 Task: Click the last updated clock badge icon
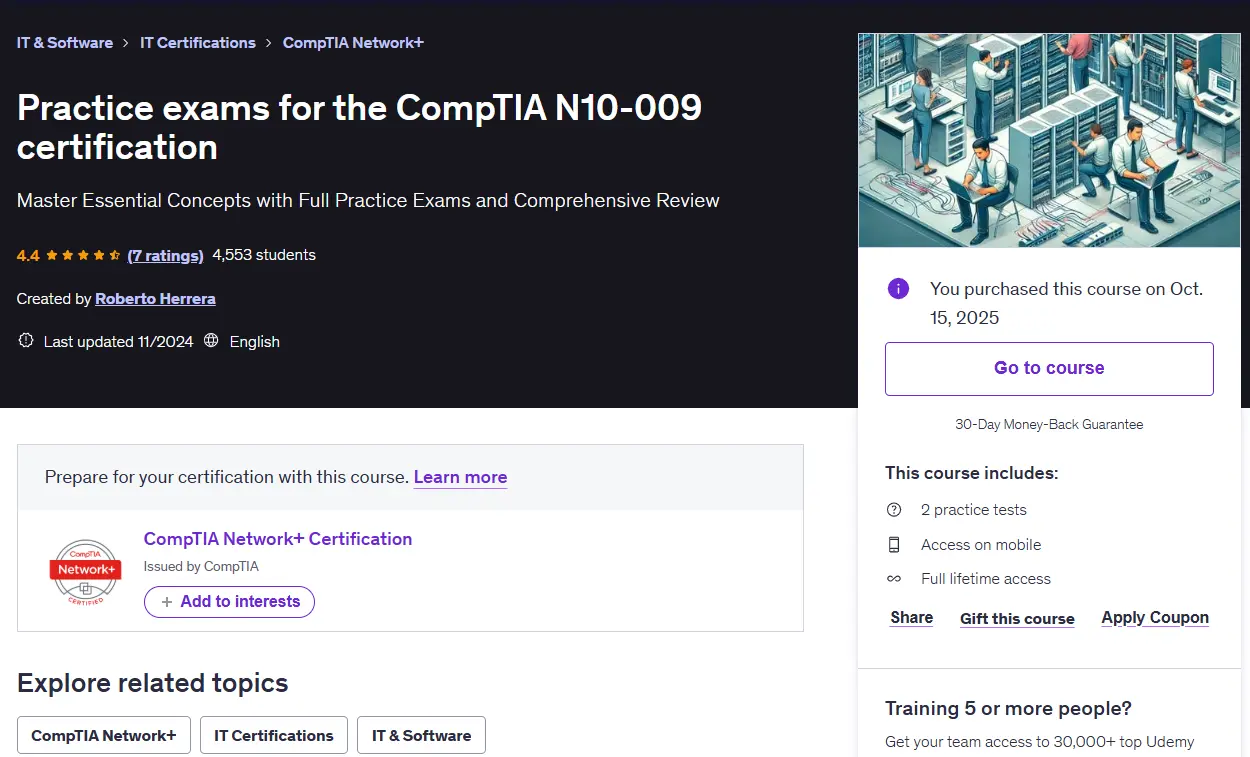(26, 341)
